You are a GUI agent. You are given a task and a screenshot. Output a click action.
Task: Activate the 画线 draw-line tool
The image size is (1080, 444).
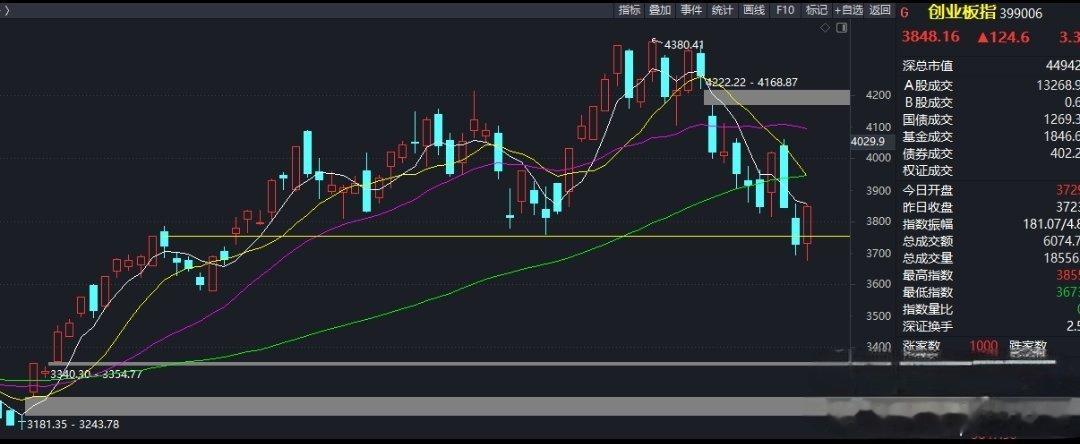click(754, 10)
